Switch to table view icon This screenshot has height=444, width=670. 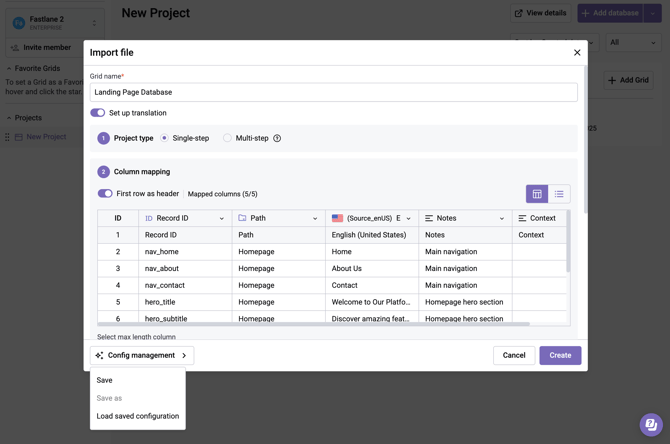click(x=537, y=194)
